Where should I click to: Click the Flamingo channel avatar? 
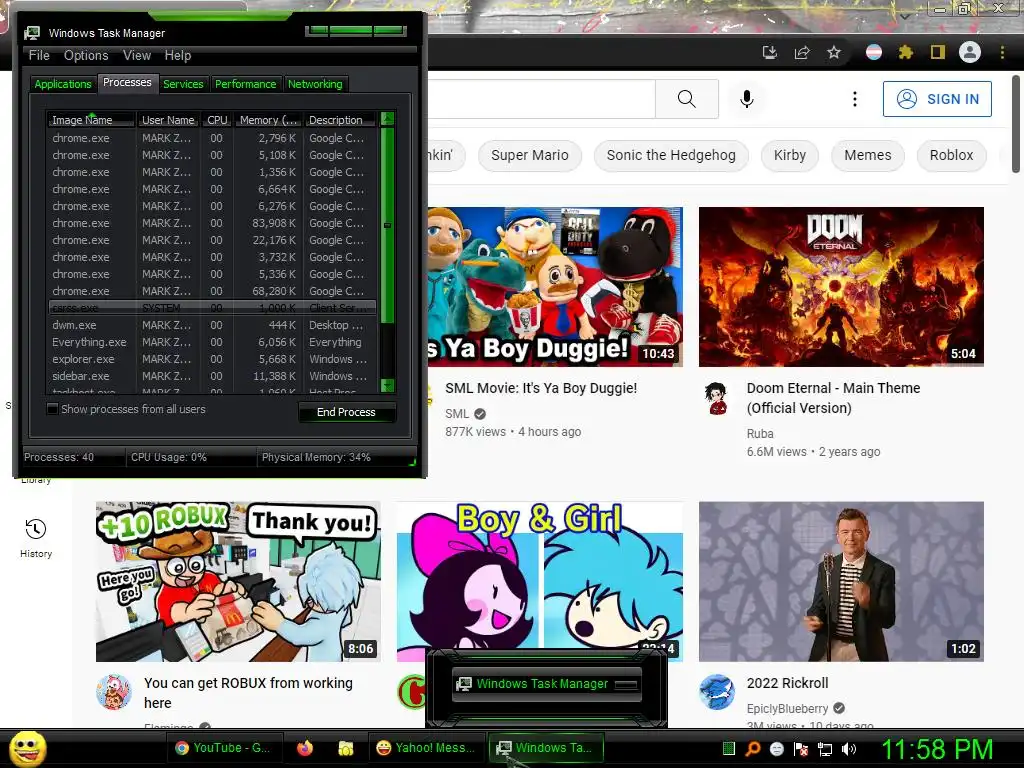114,692
